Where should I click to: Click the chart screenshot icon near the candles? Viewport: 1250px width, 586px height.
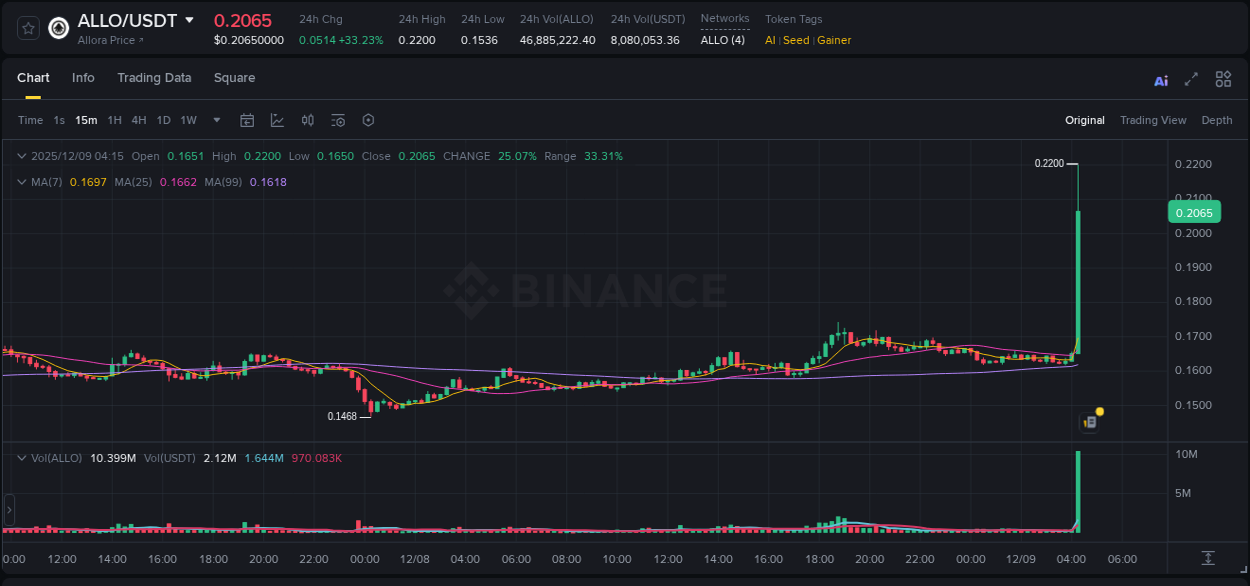click(x=1088, y=422)
